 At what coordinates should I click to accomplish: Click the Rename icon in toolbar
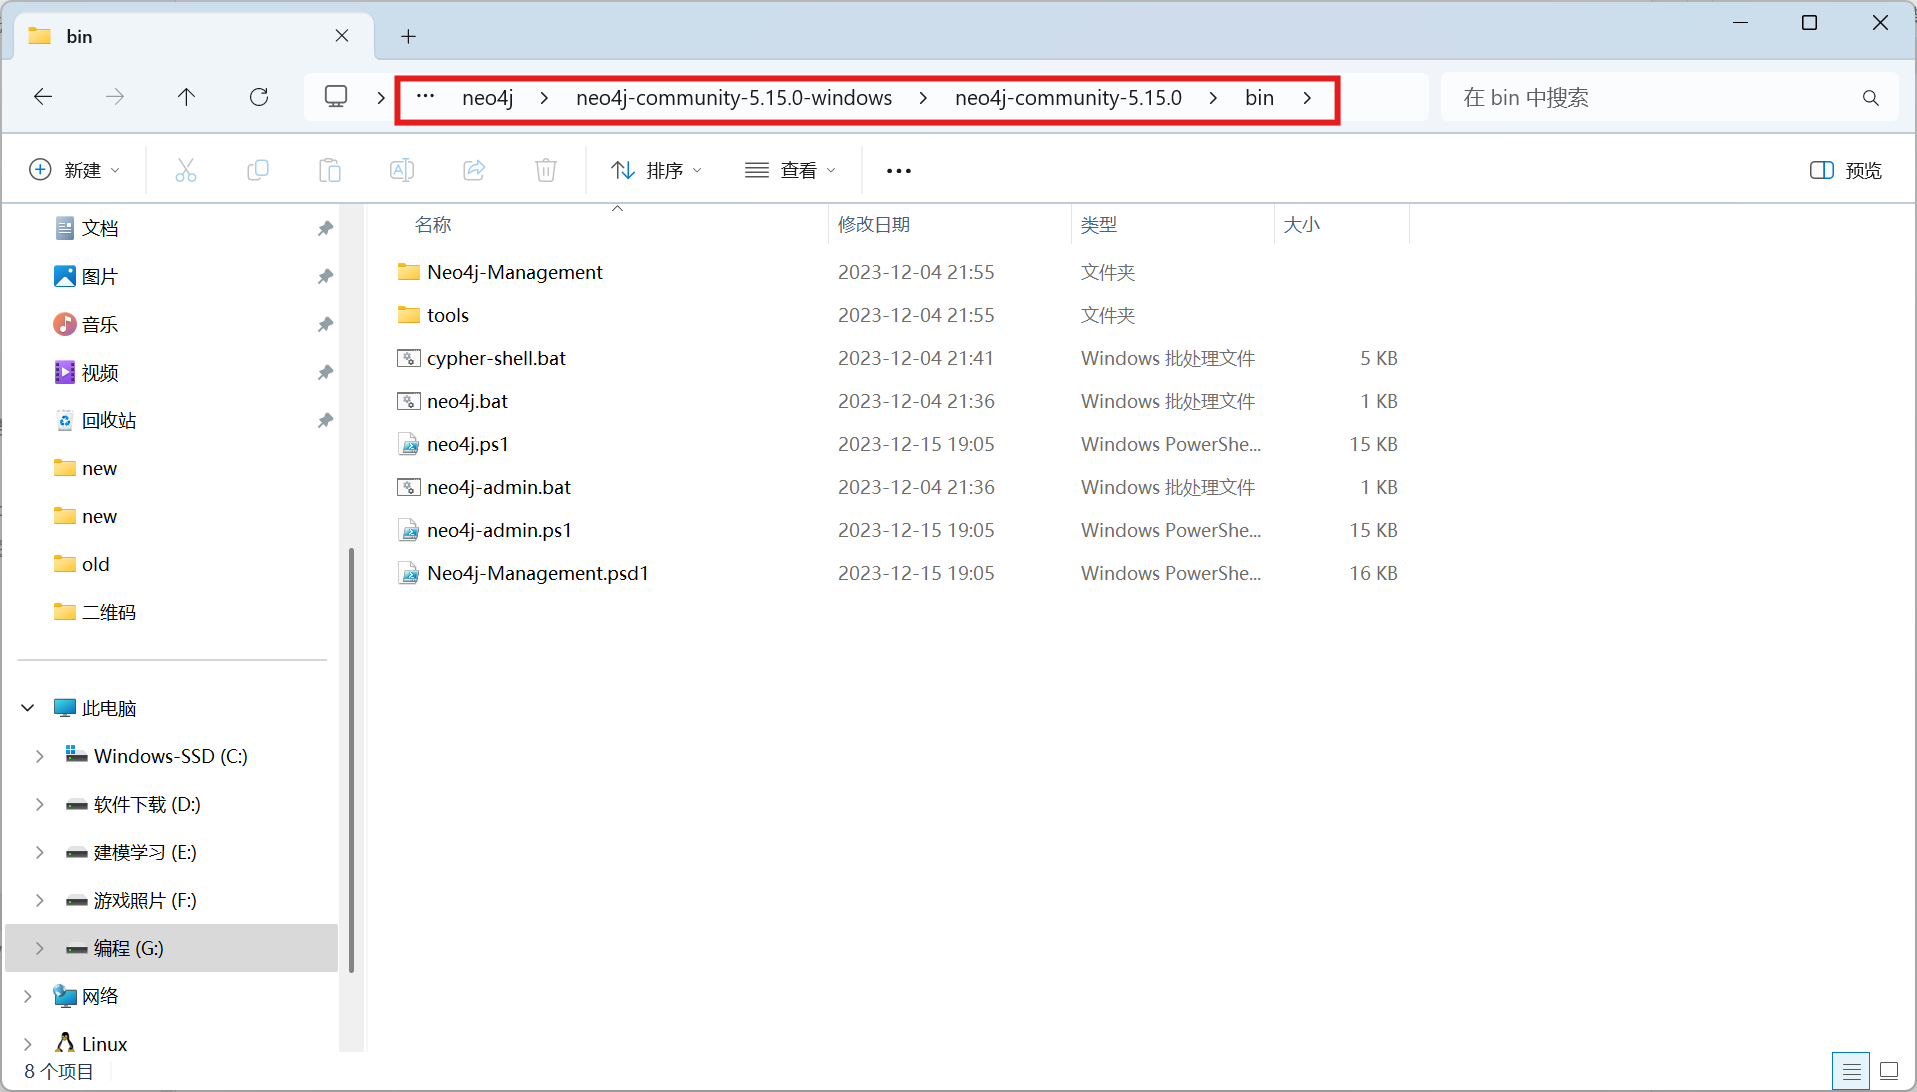click(x=402, y=170)
